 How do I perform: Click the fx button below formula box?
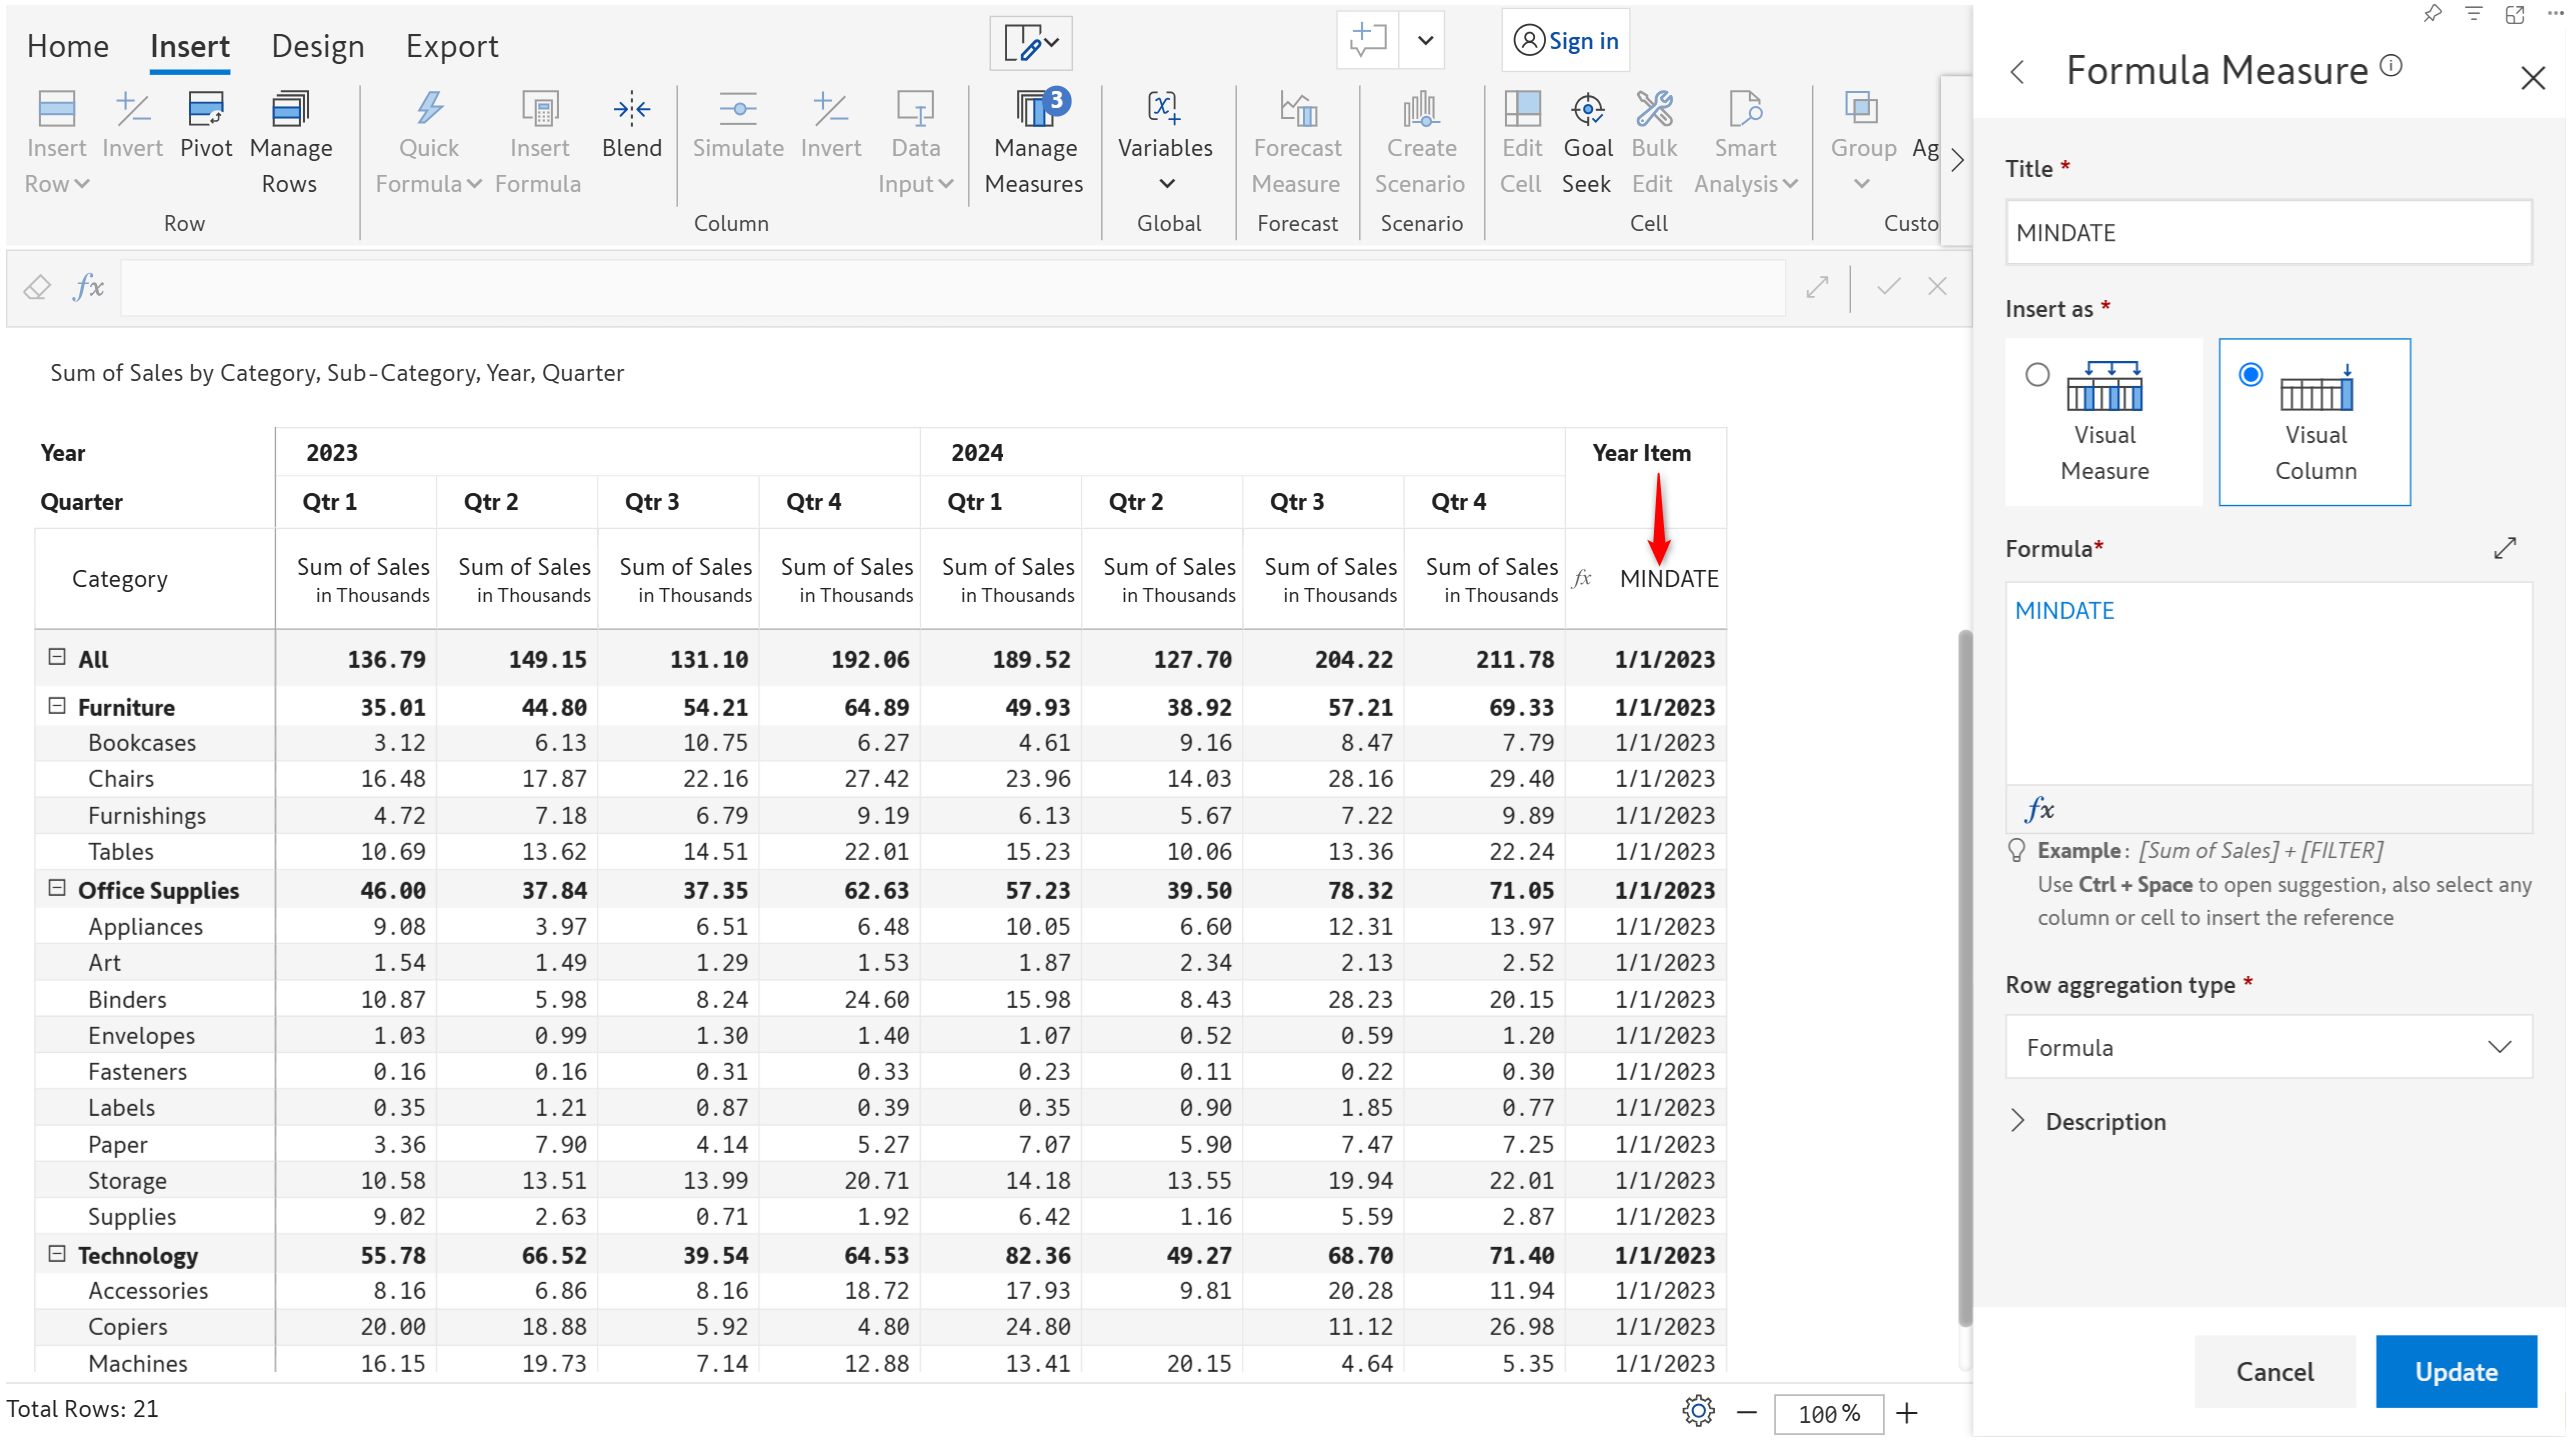tap(2038, 809)
